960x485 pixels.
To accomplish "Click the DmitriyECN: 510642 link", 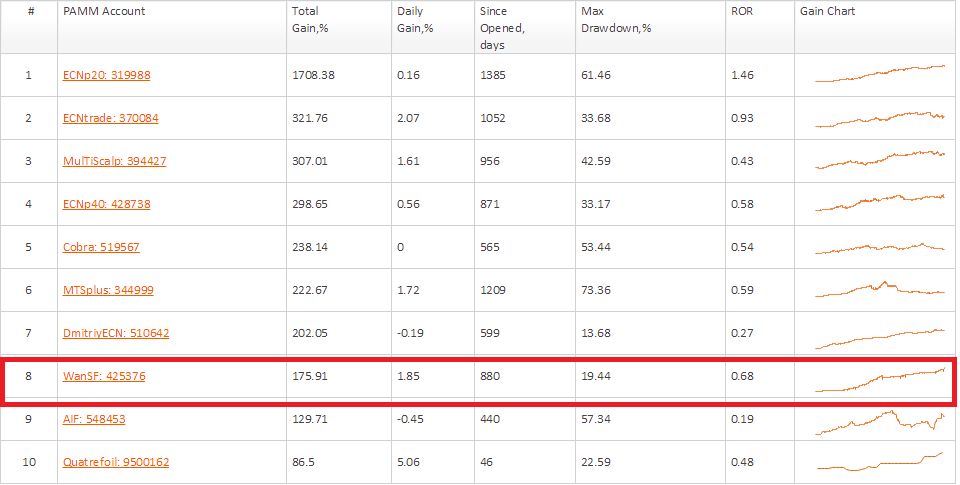I will click(116, 333).
